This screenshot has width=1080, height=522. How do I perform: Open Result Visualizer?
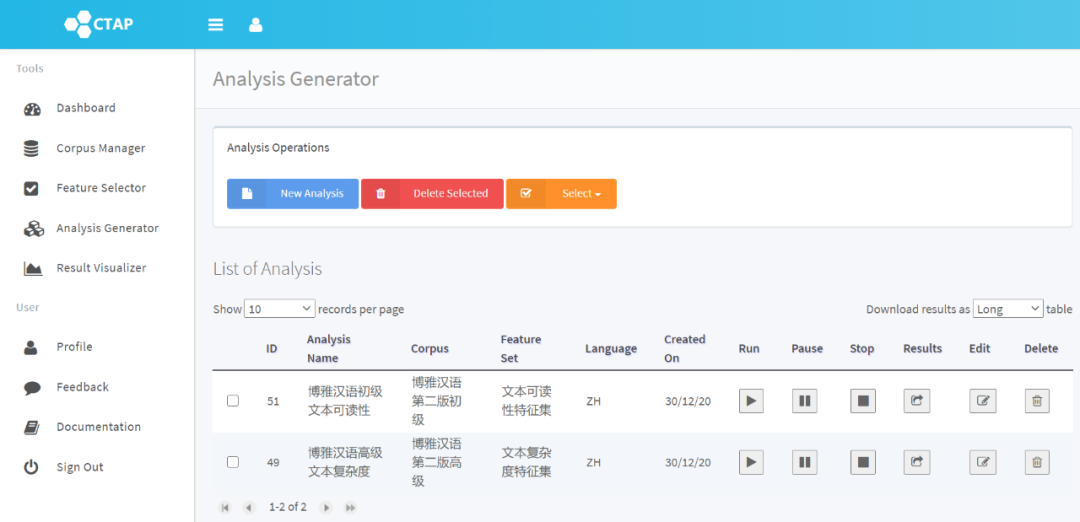pyautogui.click(x=101, y=268)
